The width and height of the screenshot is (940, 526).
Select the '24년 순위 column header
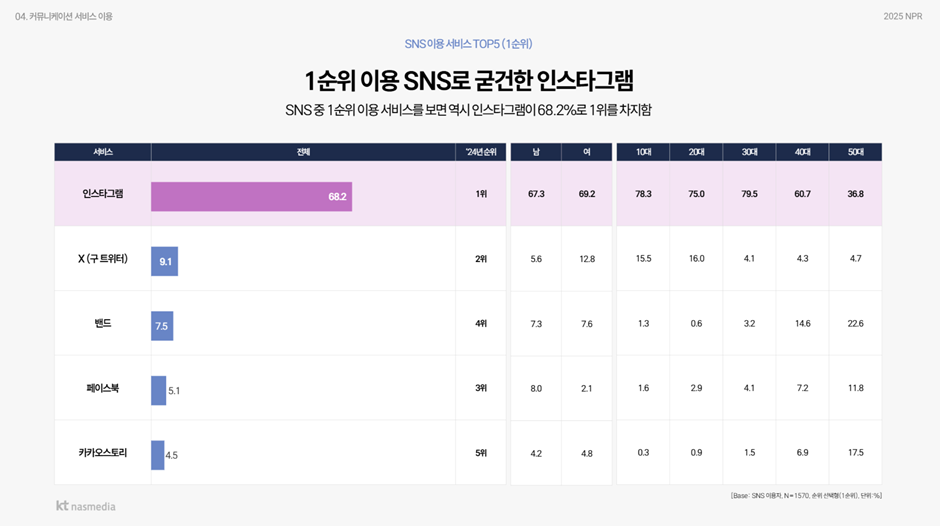pos(481,152)
